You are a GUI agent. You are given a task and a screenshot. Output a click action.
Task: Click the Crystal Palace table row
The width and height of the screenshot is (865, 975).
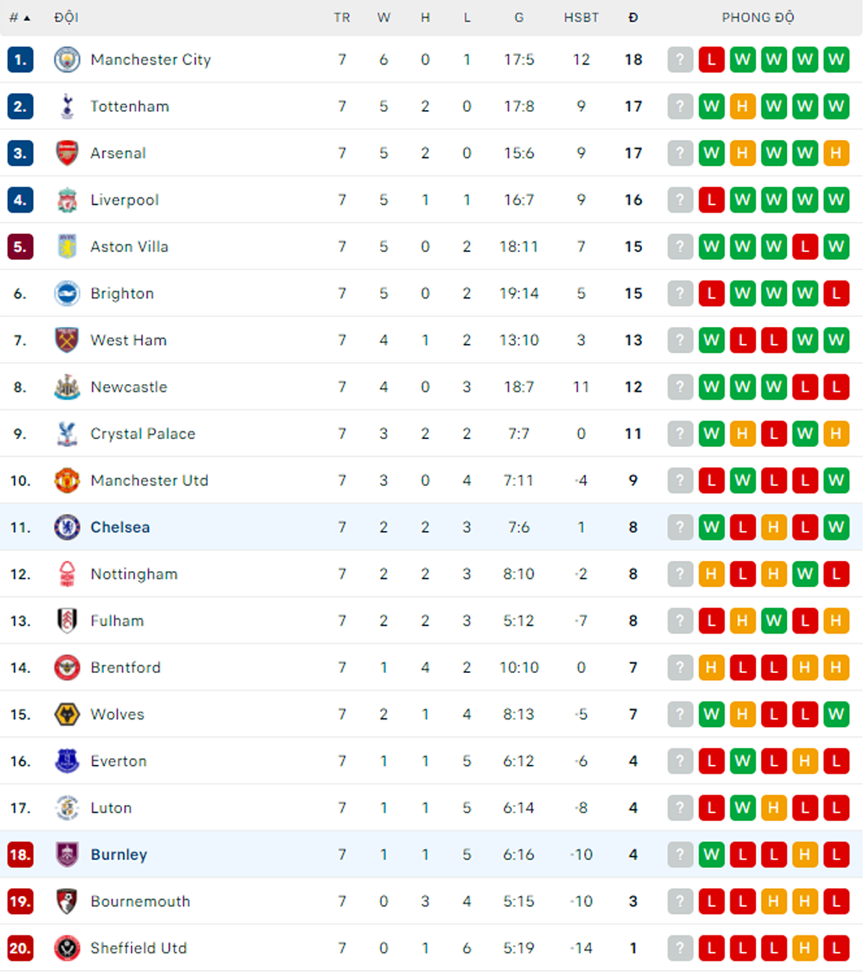432,434
